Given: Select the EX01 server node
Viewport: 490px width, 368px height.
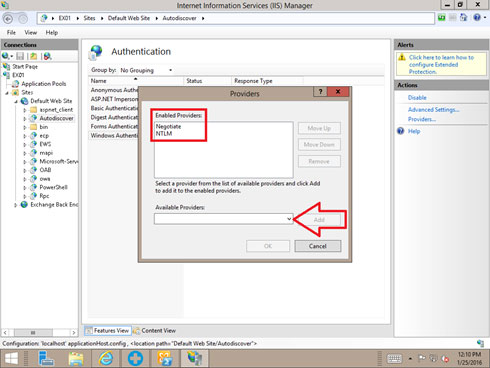Looking at the screenshot, I should point(18,75).
